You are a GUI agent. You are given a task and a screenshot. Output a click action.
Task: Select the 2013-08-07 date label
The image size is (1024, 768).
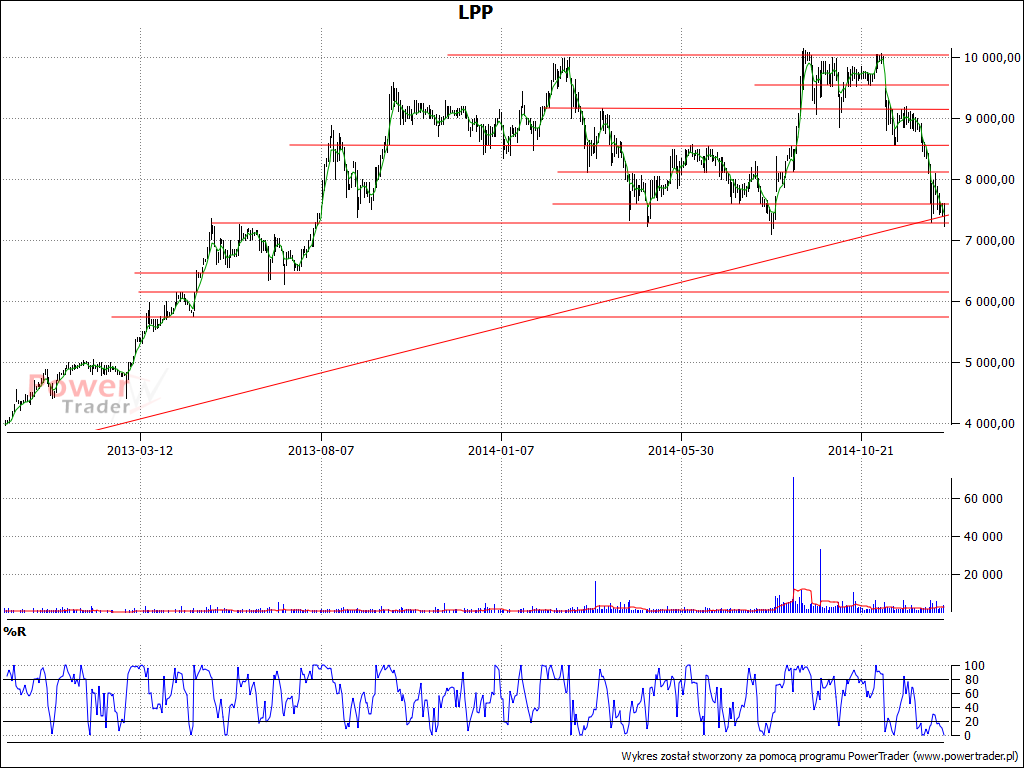[321, 451]
